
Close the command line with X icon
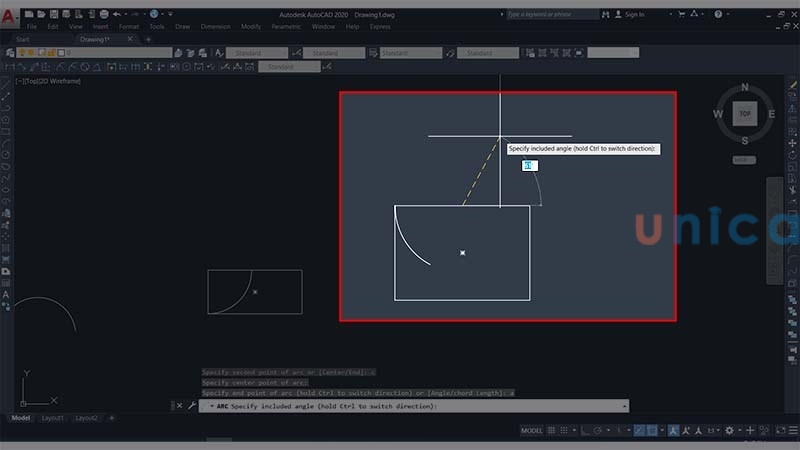(179, 406)
